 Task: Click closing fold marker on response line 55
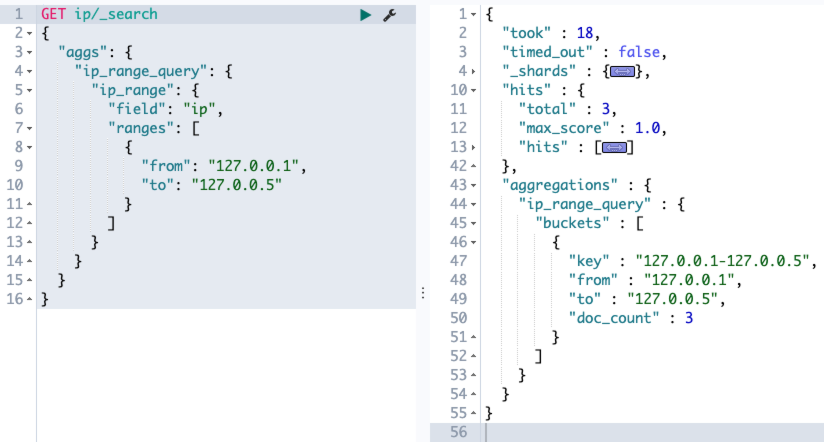tap(473, 413)
